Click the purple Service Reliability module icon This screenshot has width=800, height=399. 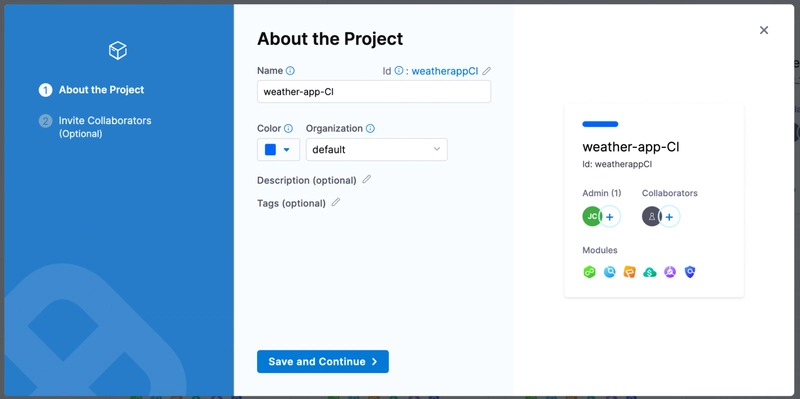[x=670, y=272]
